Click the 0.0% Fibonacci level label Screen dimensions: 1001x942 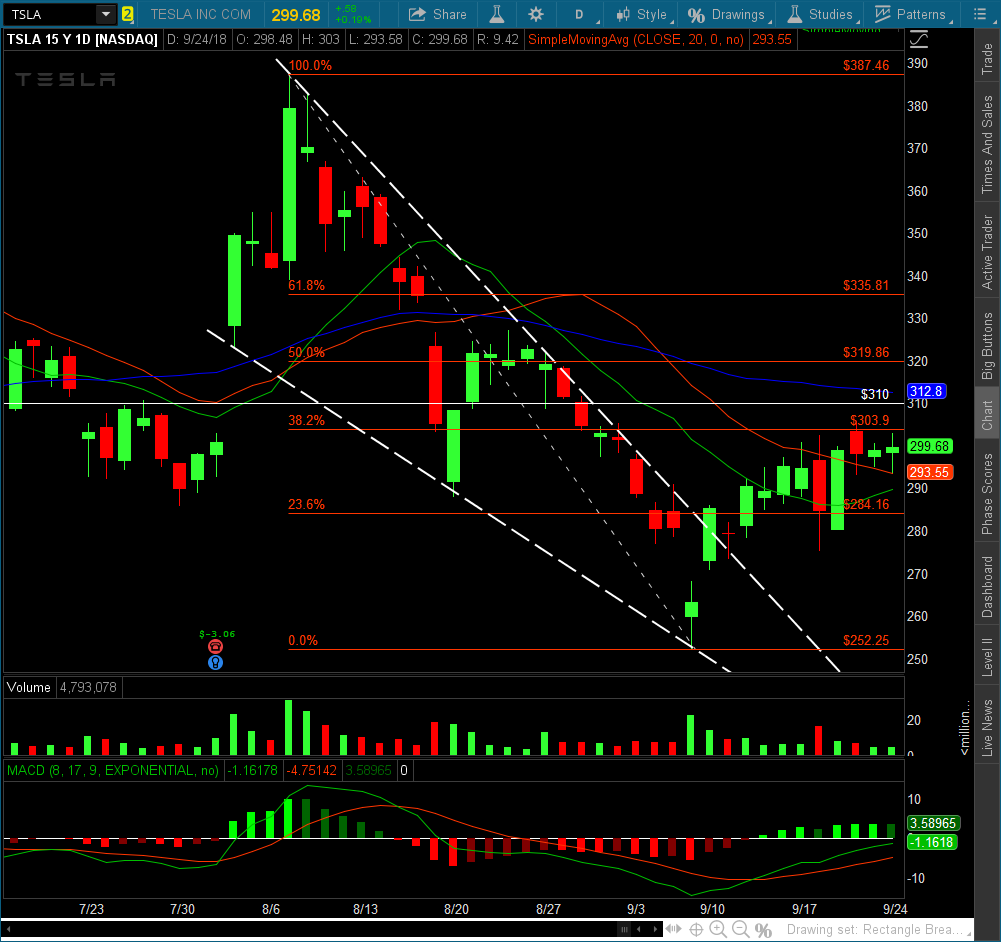(303, 640)
